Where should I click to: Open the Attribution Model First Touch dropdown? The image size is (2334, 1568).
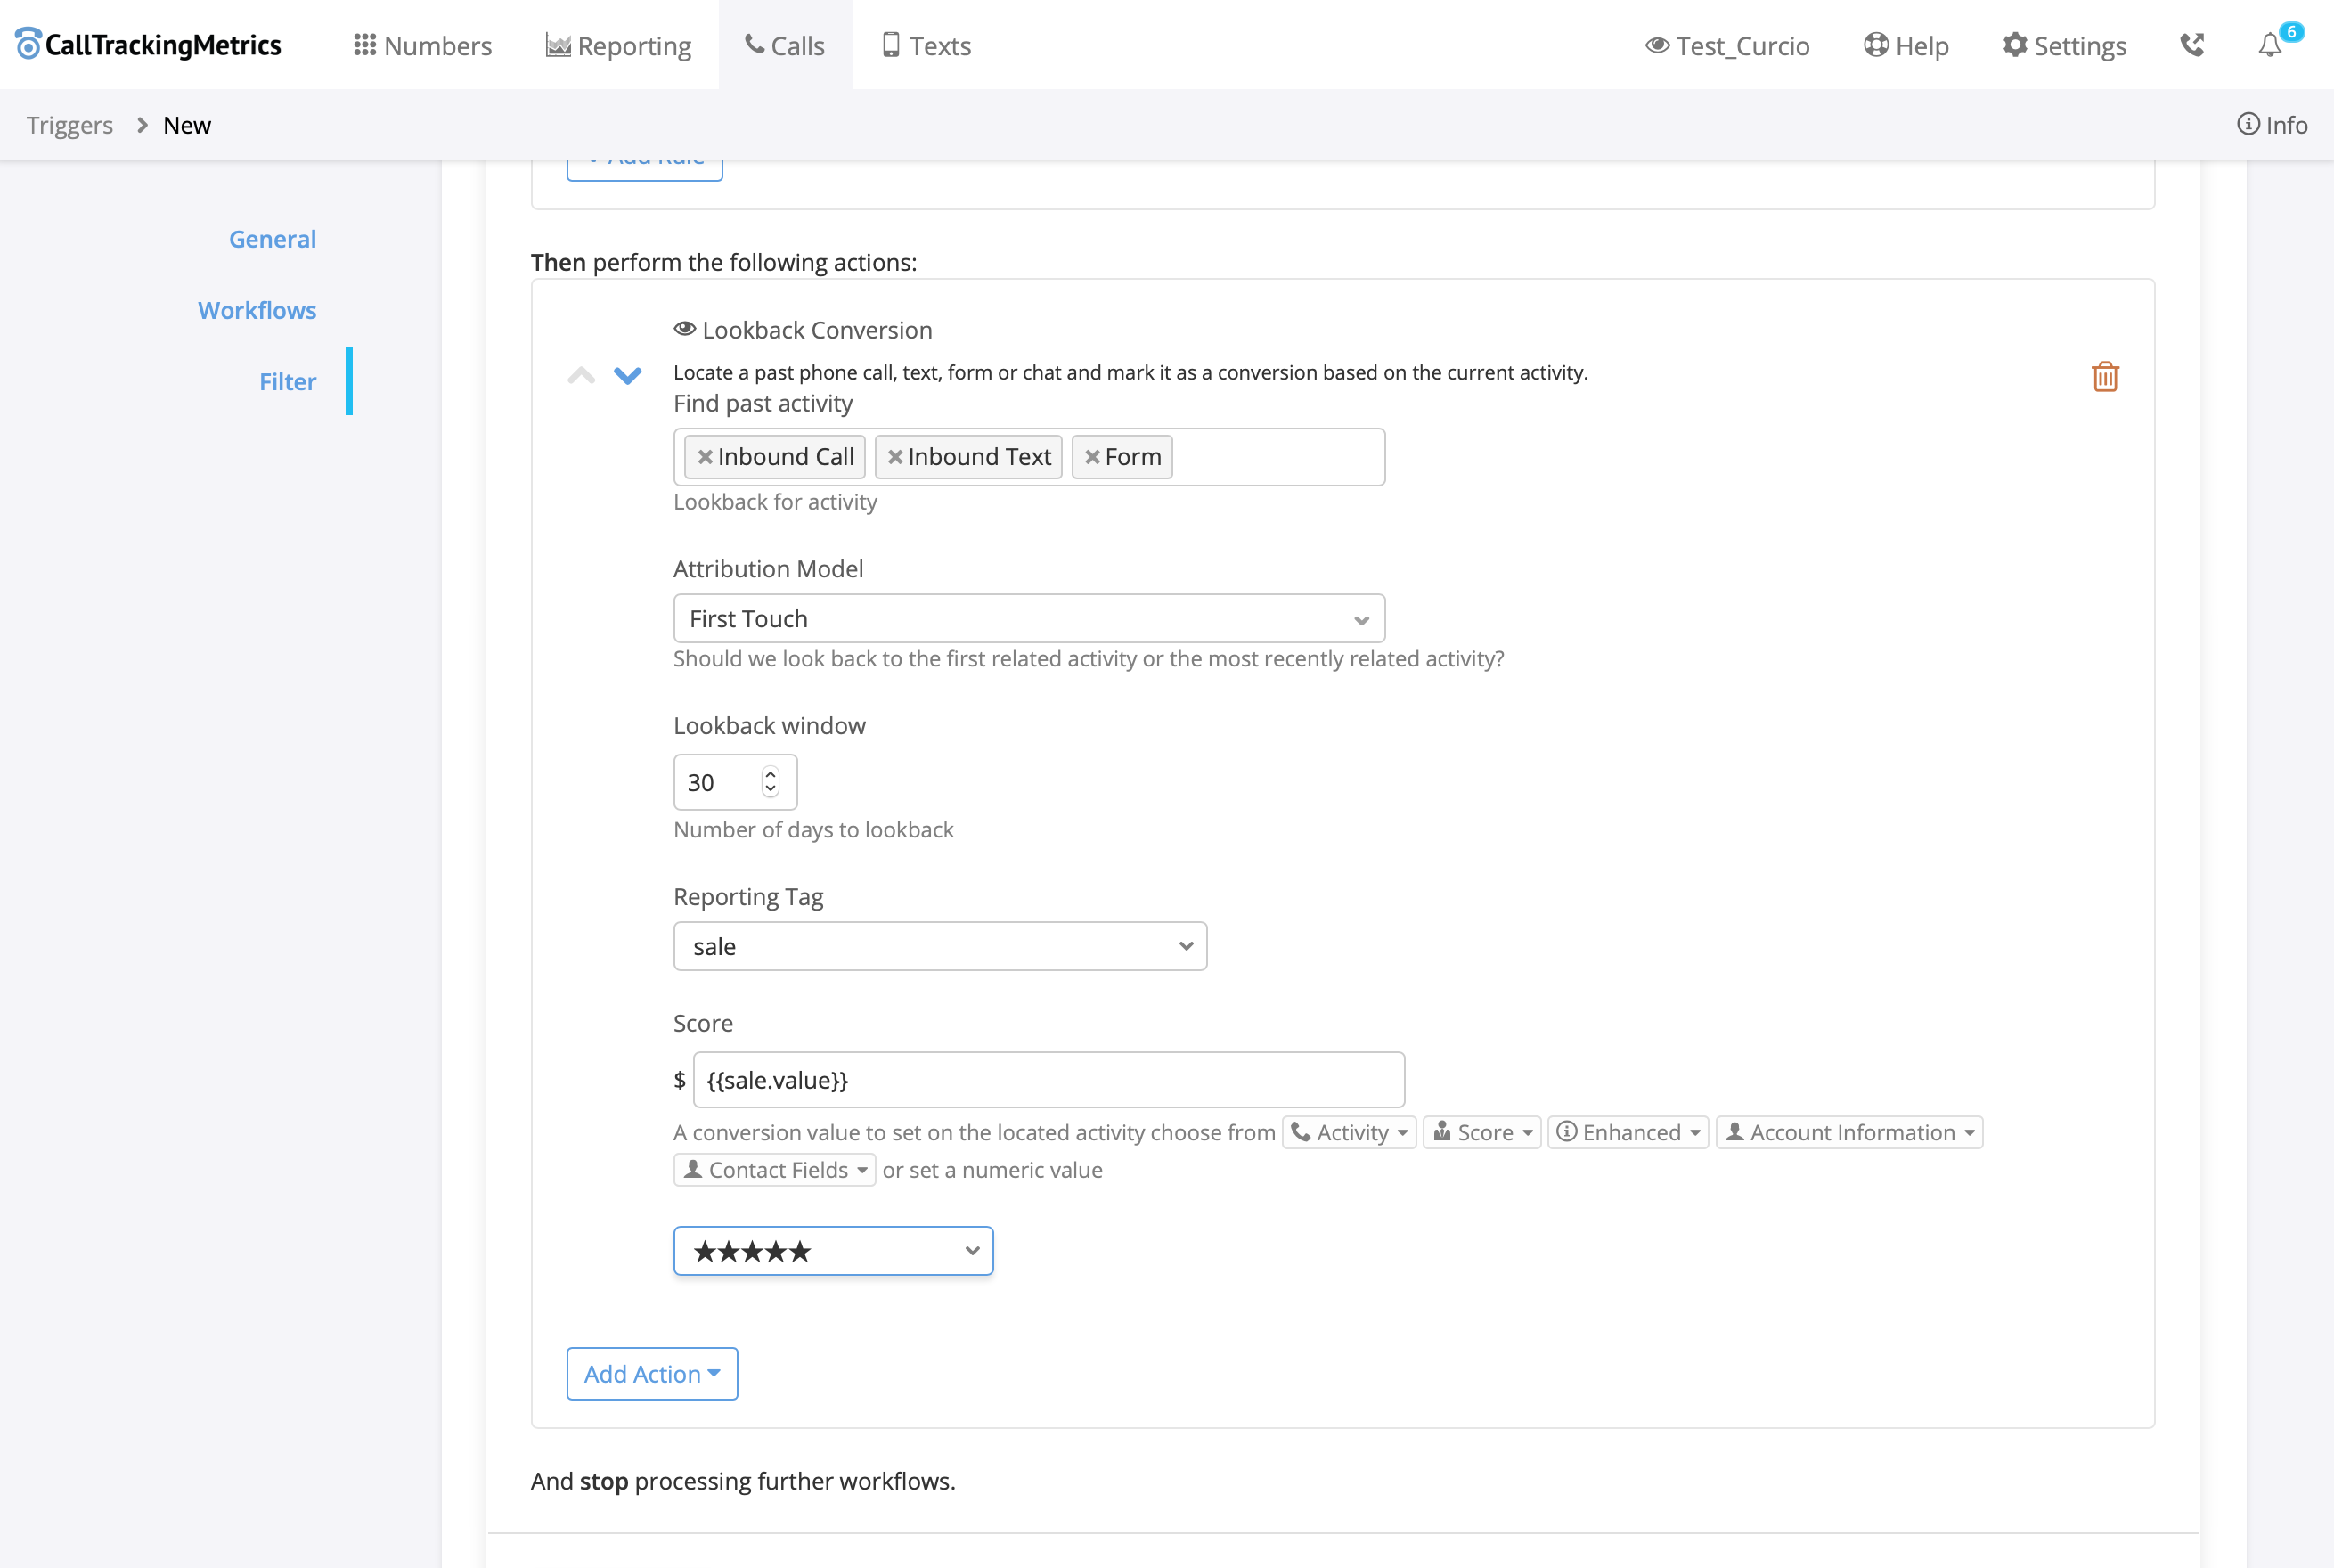point(1028,619)
